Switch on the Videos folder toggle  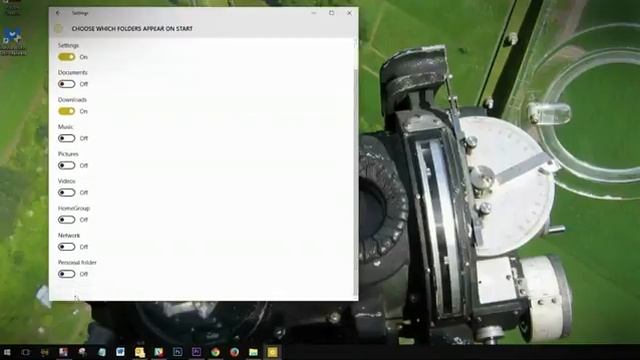coord(67,193)
